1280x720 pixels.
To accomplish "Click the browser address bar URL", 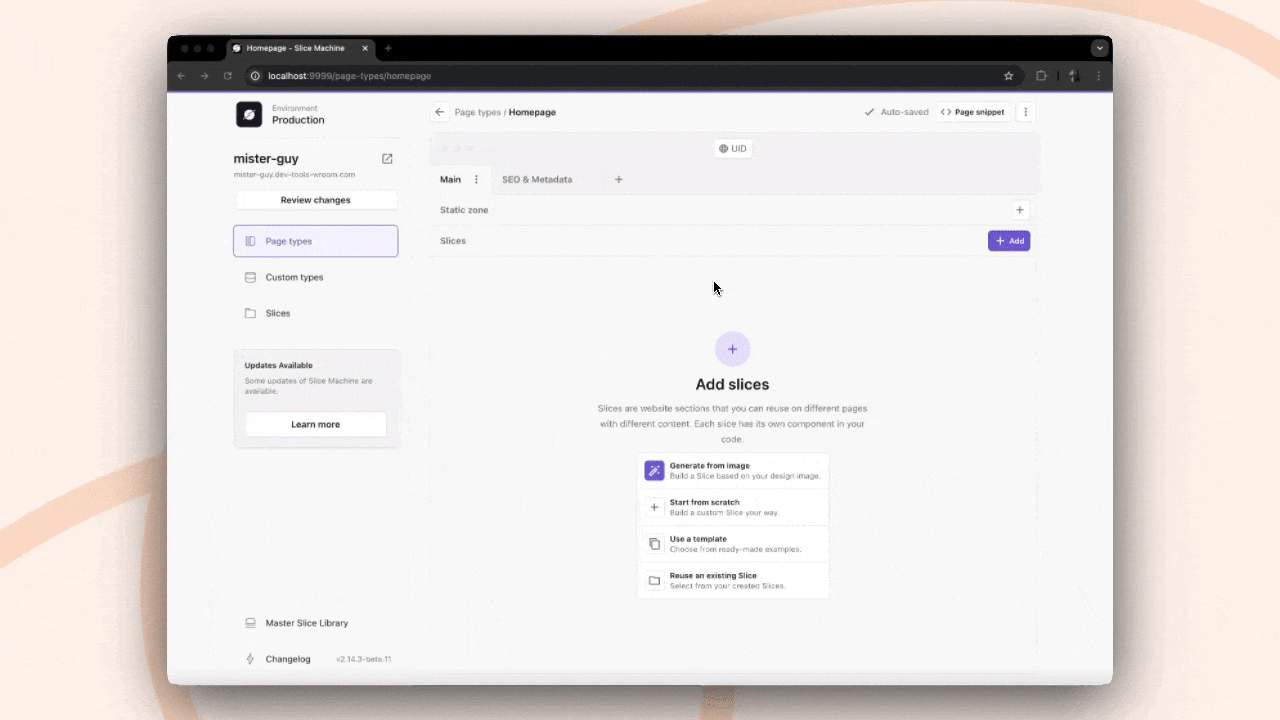I will [x=349, y=76].
